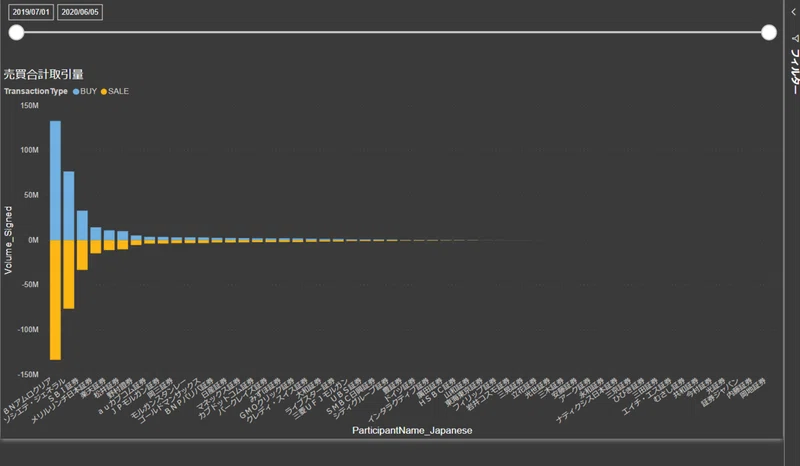Click the SMBC日興証券 axis label
This screenshot has width=800, height=466.
click(350, 396)
